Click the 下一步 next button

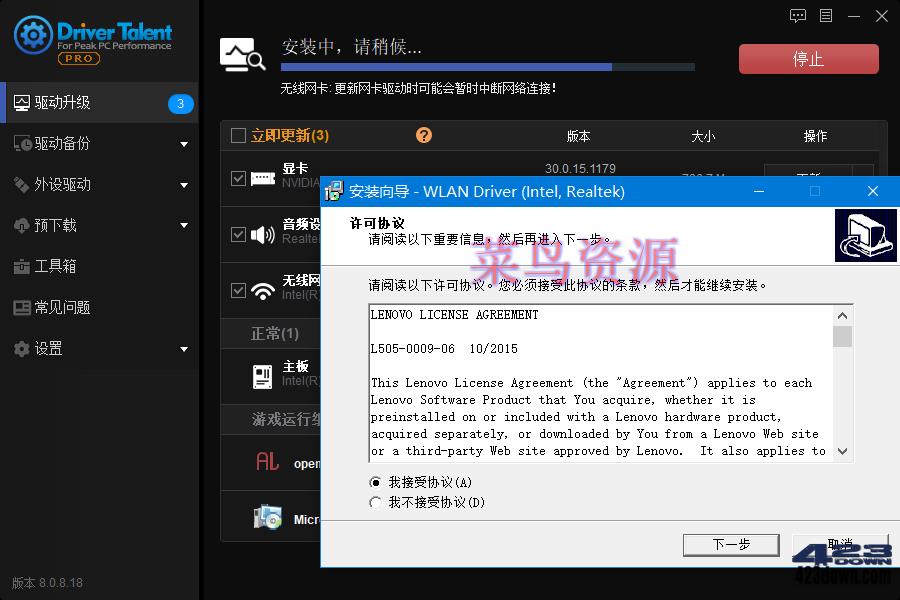coord(731,545)
